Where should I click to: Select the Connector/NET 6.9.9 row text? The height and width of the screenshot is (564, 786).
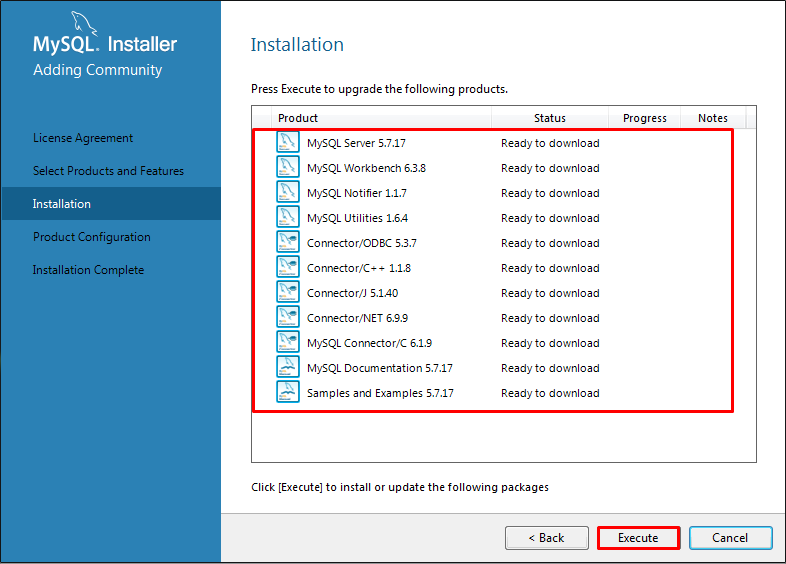[357, 318]
